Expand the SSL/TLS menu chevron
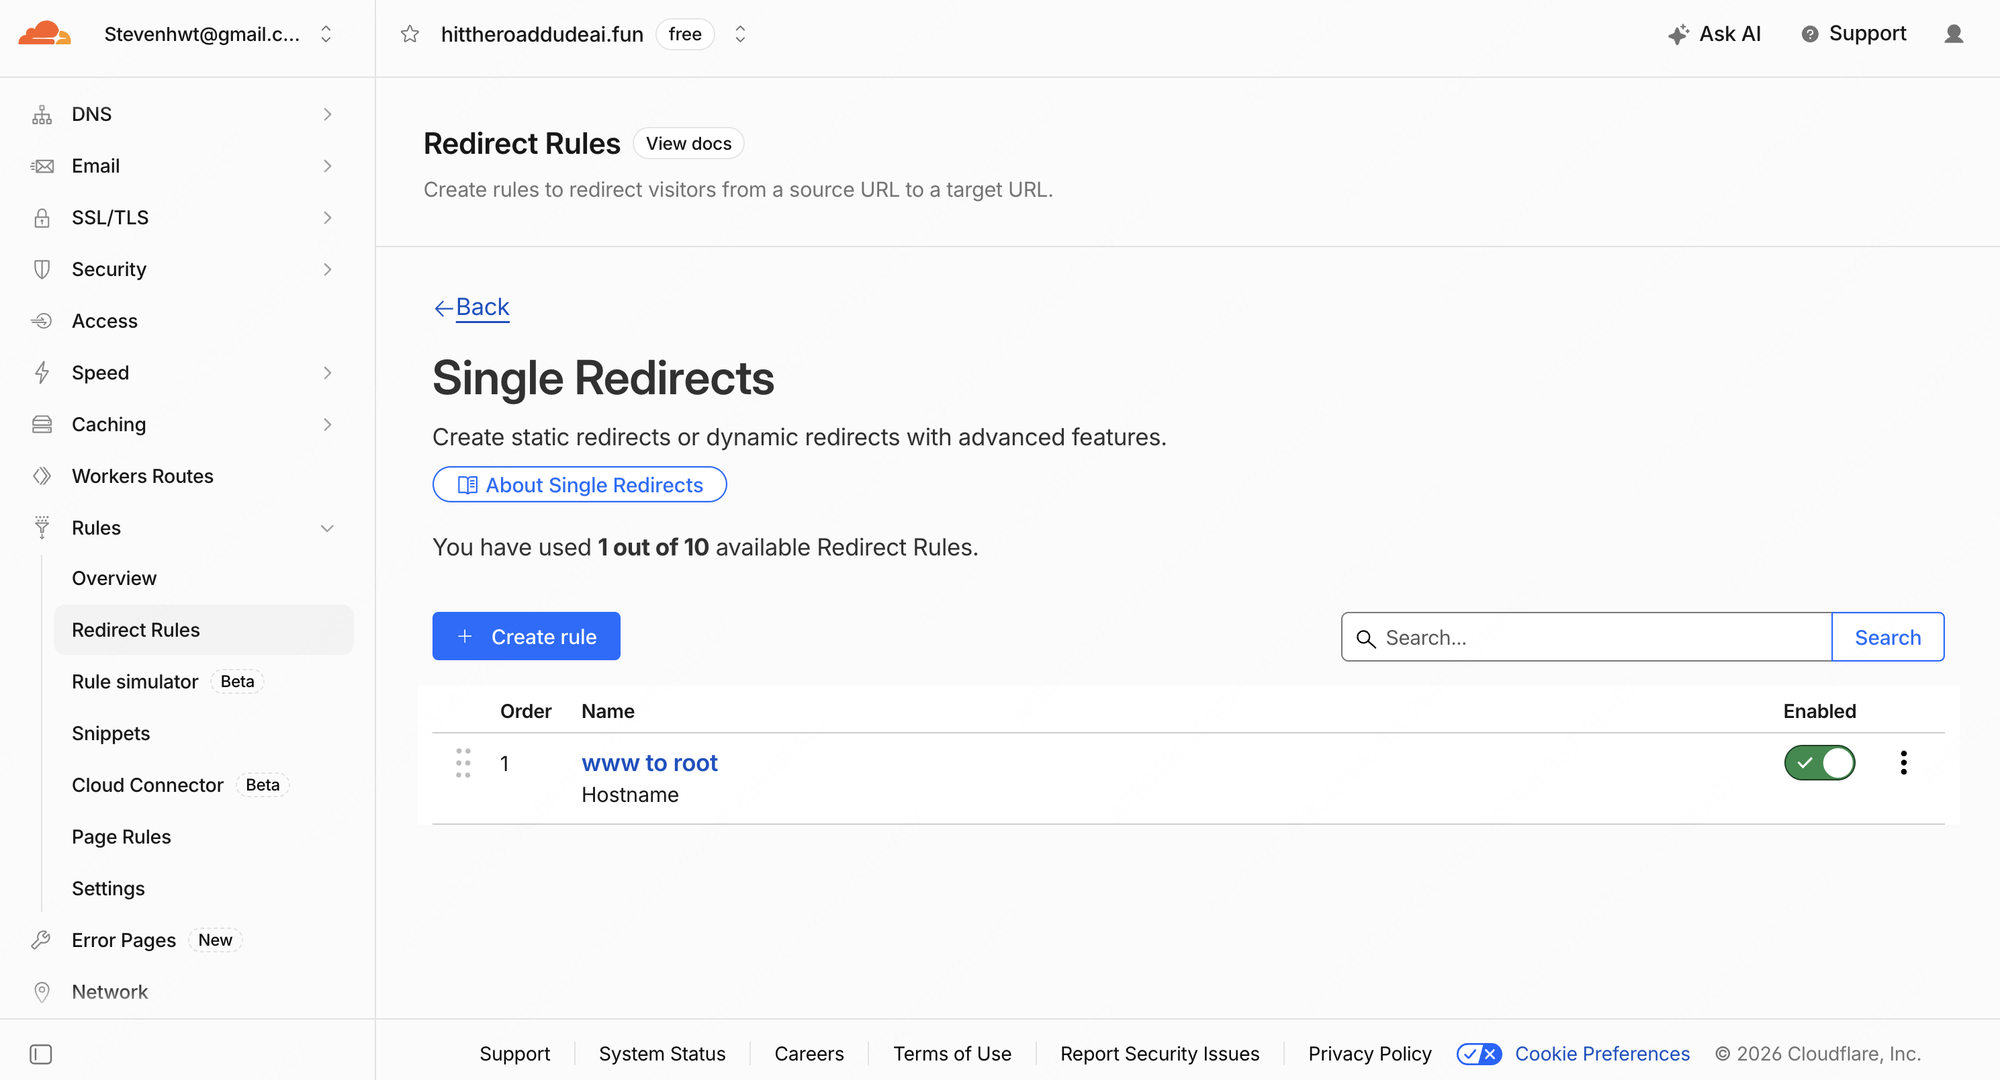This screenshot has height=1080, width=2000. click(327, 218)
